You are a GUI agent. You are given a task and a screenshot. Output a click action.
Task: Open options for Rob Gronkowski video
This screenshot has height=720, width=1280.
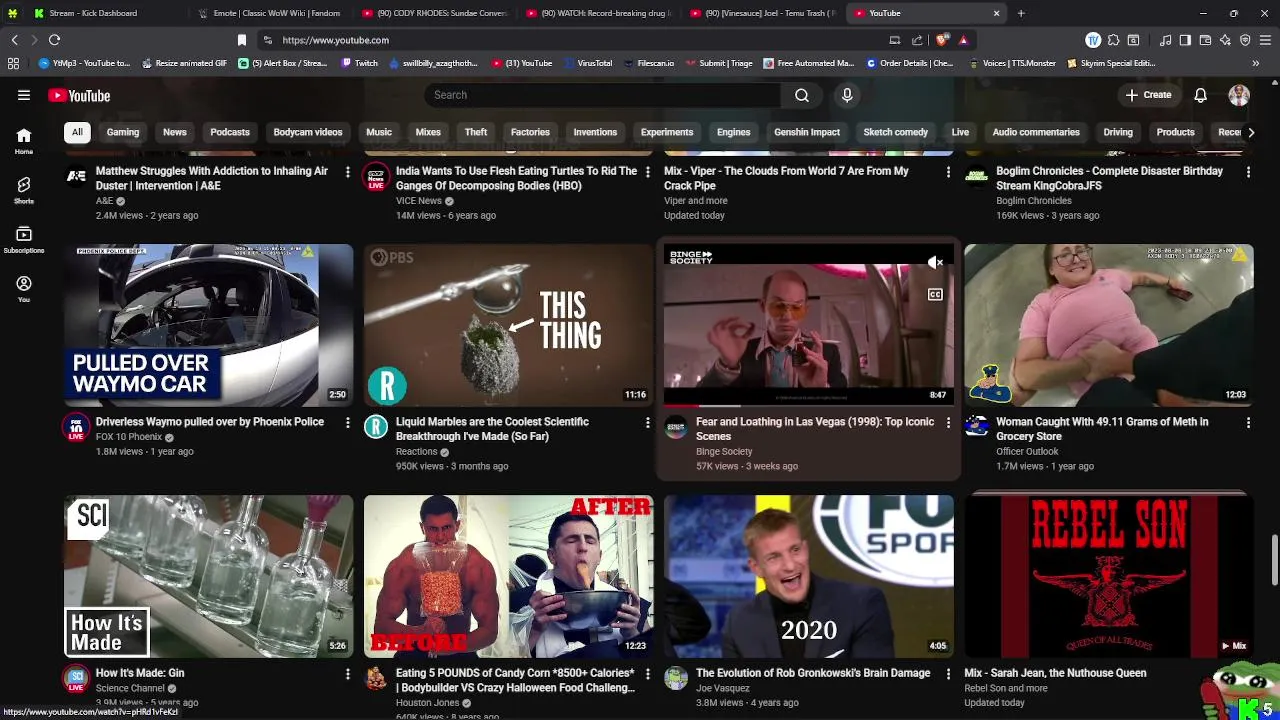tap(948, 674)
